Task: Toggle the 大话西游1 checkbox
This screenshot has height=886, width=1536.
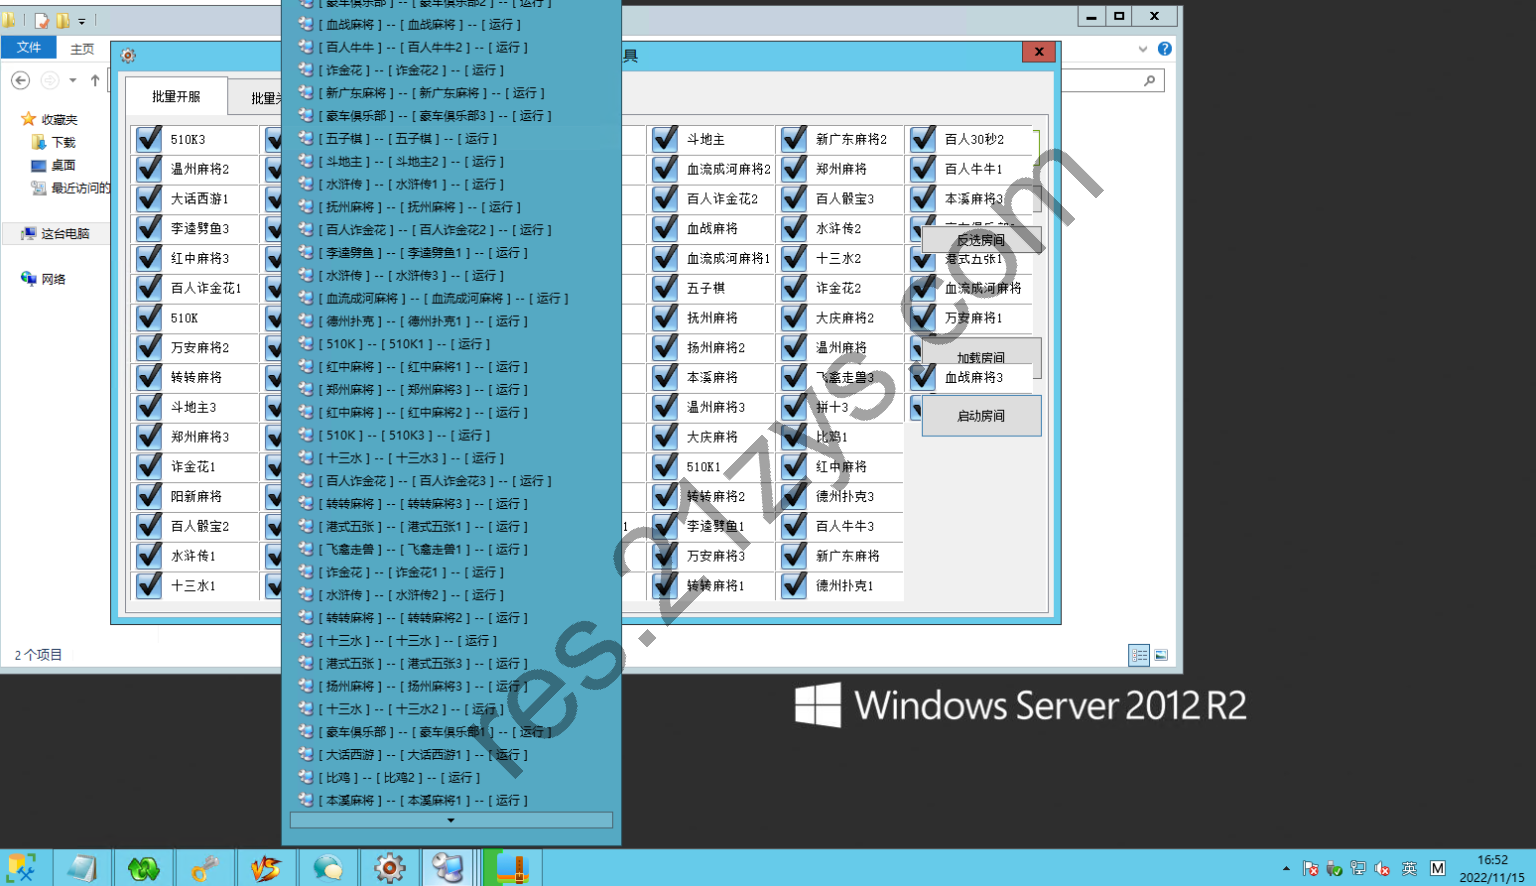Action: coord(149,199)
